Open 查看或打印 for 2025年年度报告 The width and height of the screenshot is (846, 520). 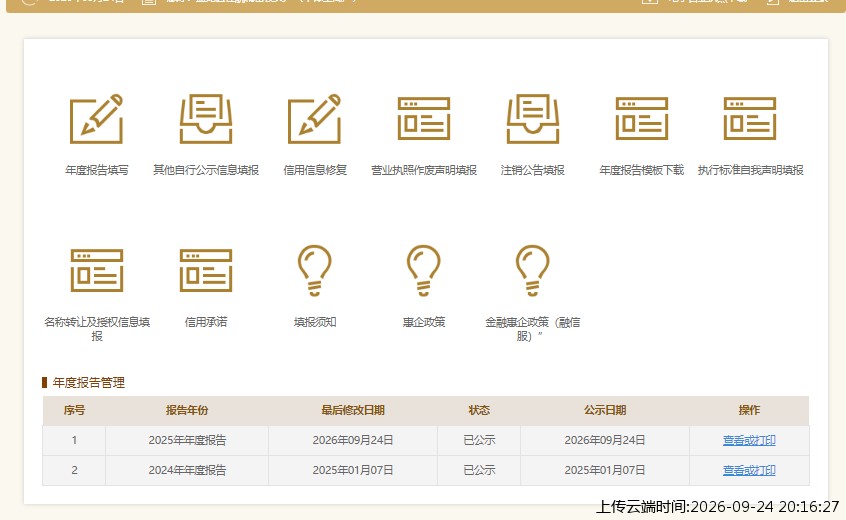click(749, 440)
